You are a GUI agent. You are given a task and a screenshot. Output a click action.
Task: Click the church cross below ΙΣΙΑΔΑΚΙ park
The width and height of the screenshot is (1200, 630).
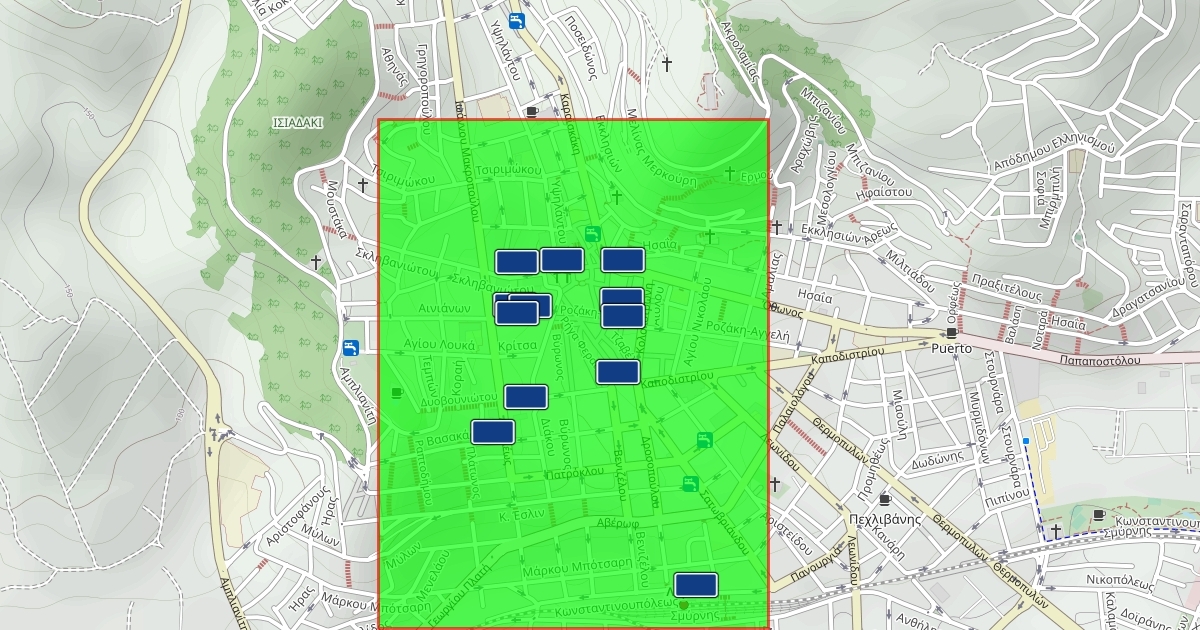(316, 262)
